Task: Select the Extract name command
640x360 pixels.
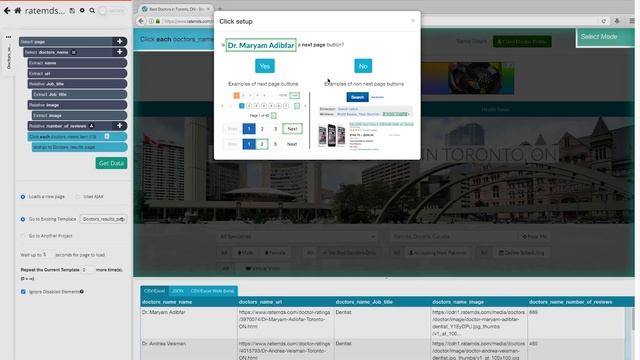Action: click(x=77, y=63)
